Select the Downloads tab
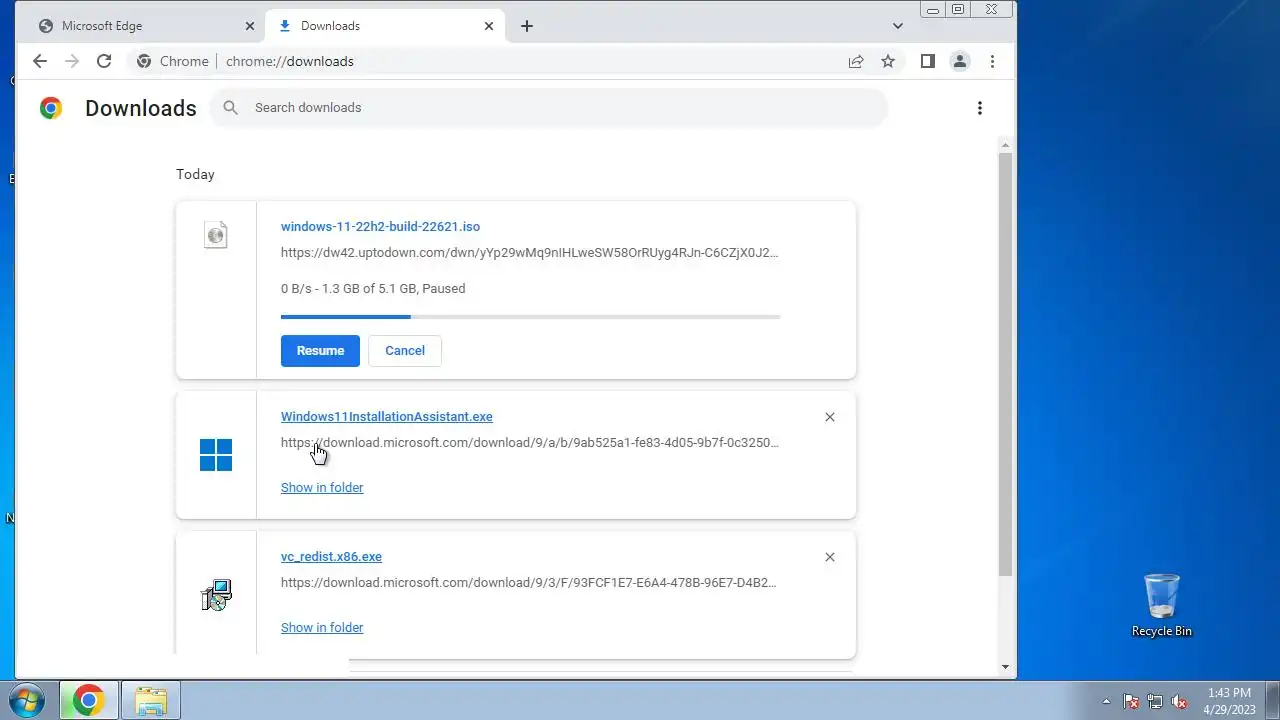The height and width of the screenshot is (720, 1280). 385,26
